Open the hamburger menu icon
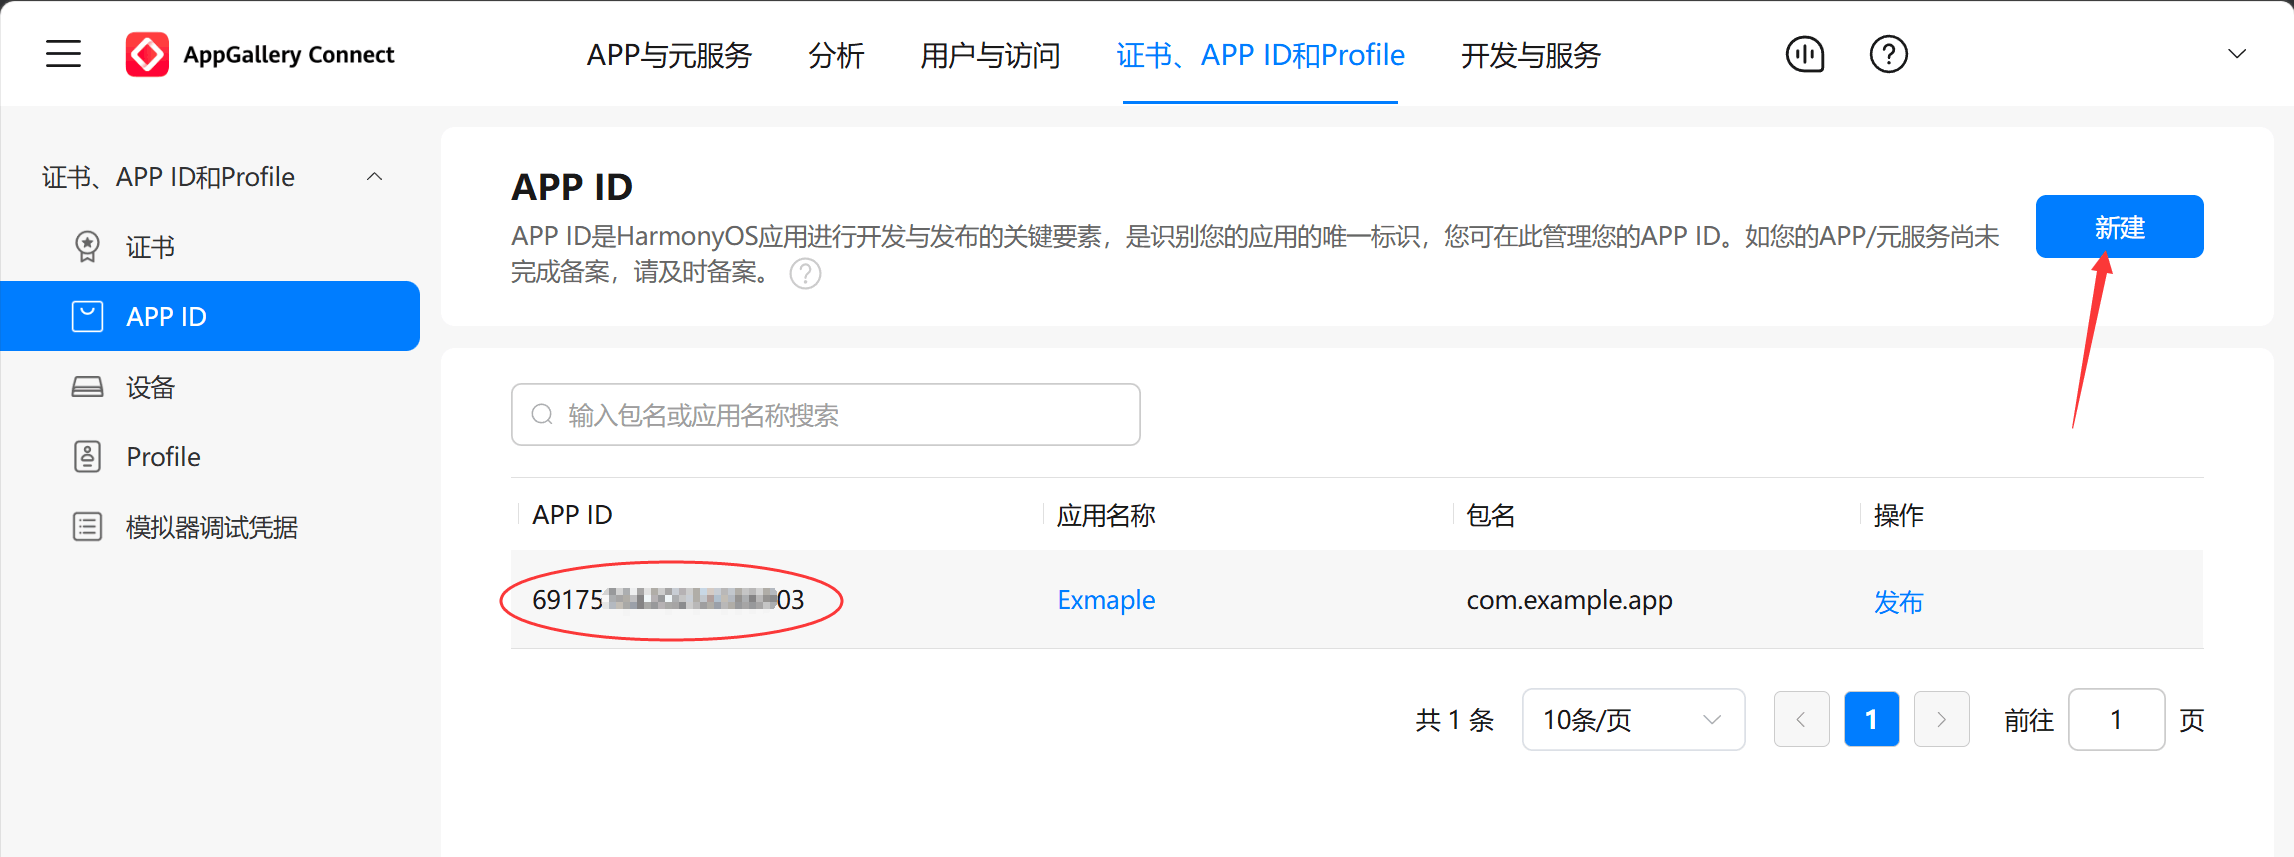The image size is (2294, 857). point(63,54)
